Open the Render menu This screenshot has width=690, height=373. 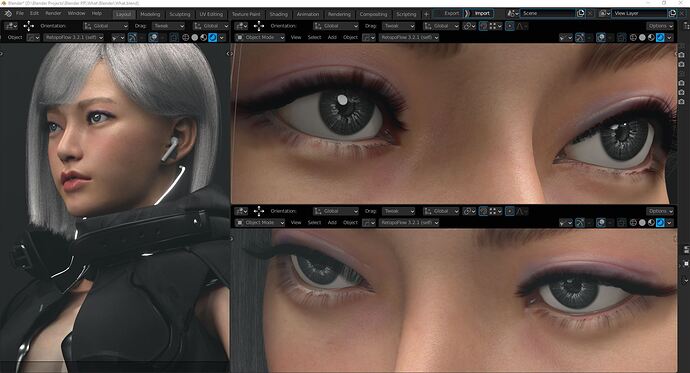click(53, 14)
